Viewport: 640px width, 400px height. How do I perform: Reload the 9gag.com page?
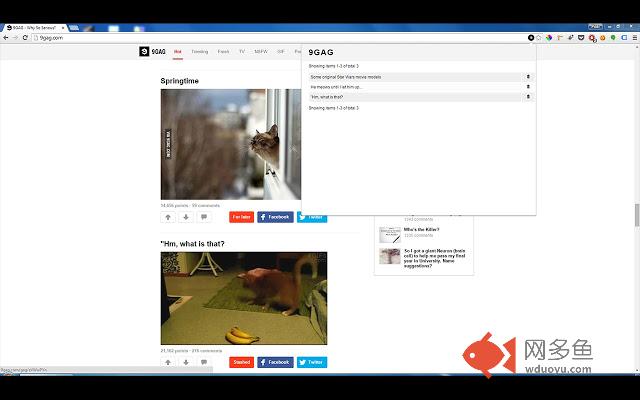[25, 38]
